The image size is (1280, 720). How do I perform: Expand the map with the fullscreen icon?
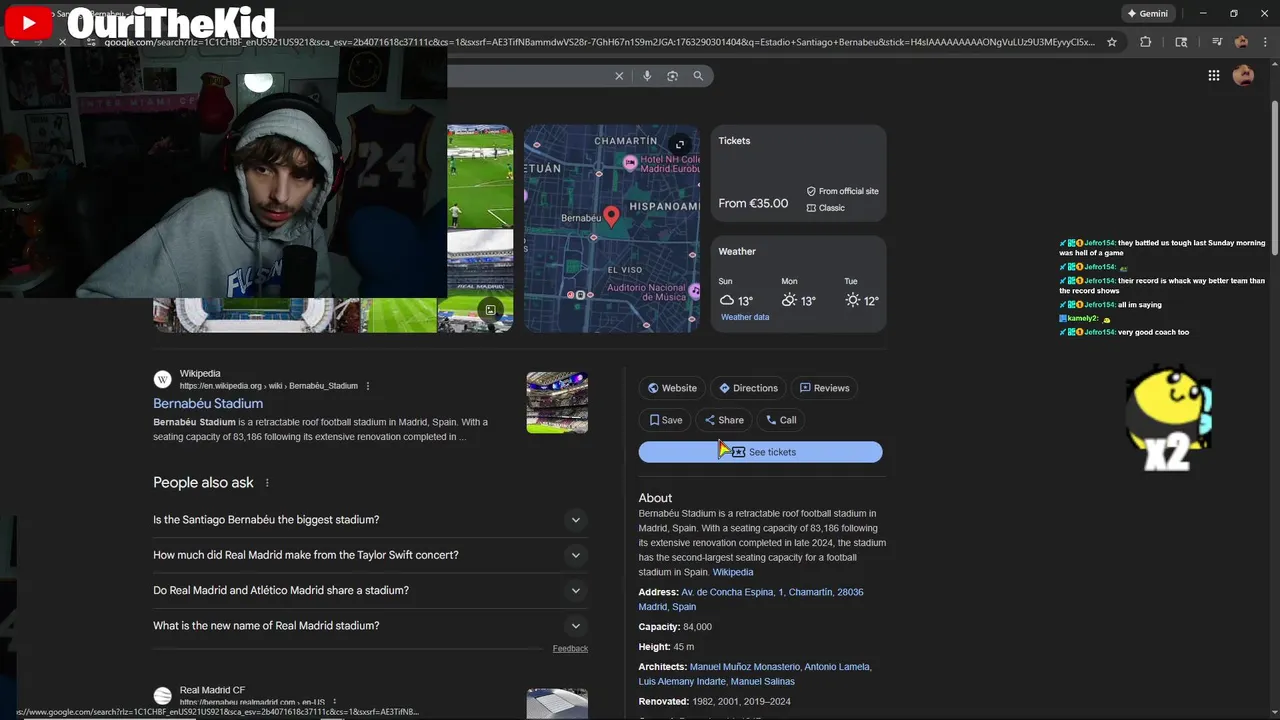coord(680,145)
